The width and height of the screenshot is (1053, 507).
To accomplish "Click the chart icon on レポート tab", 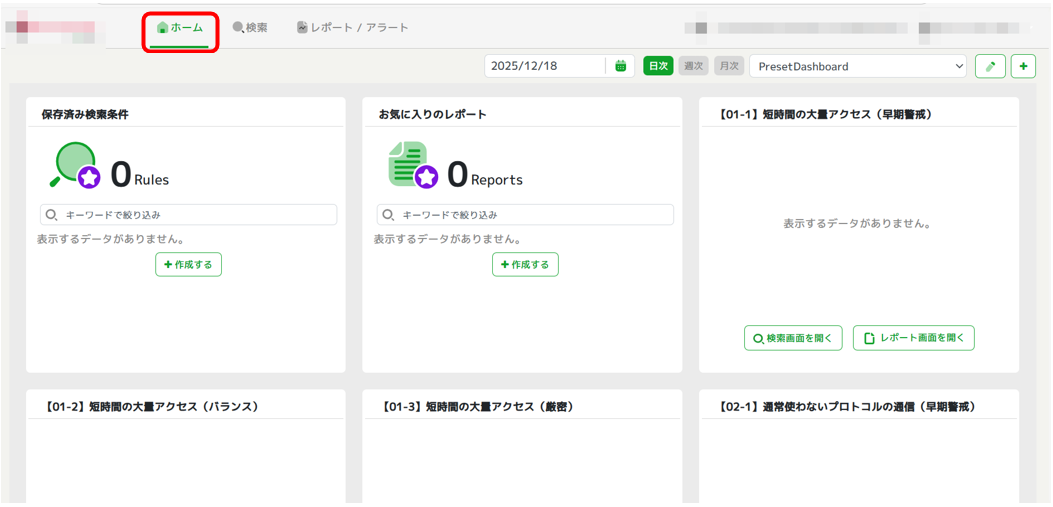I will [x=302, y=28].
